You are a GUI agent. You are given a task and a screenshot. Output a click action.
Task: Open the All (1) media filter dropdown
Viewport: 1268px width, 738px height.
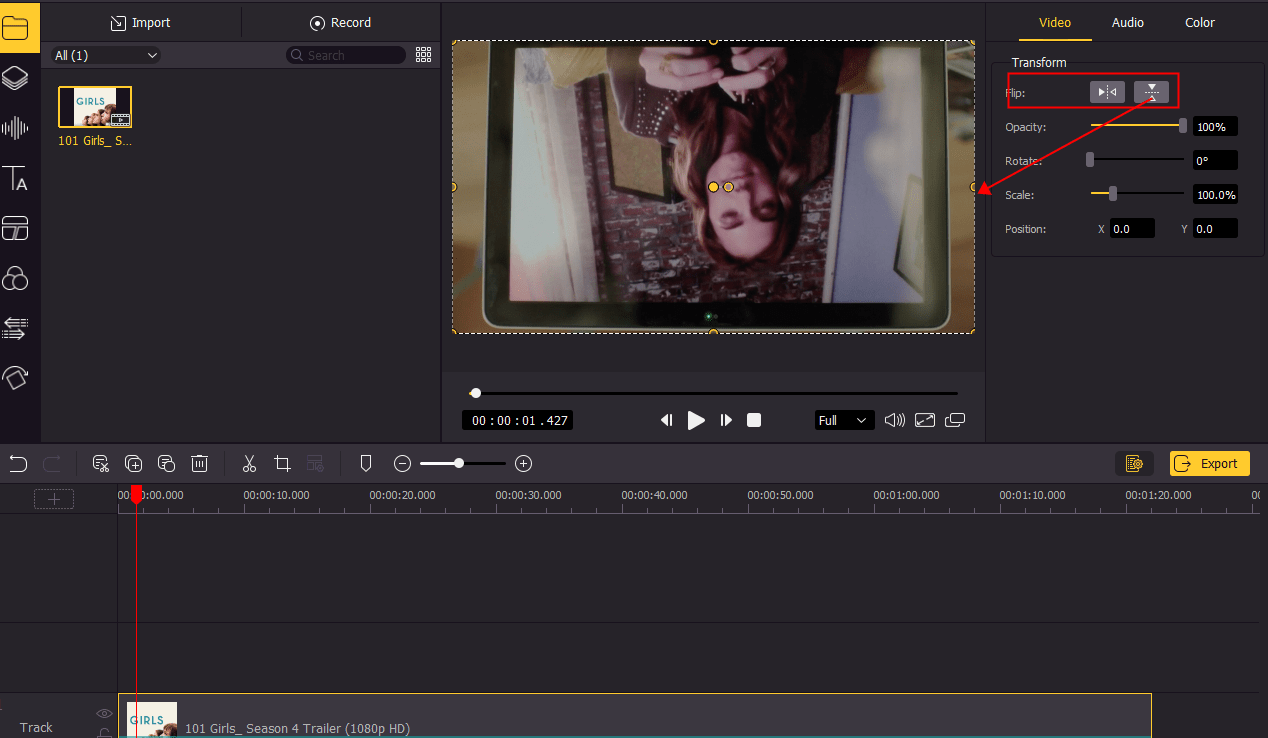(x=106, y=55)
